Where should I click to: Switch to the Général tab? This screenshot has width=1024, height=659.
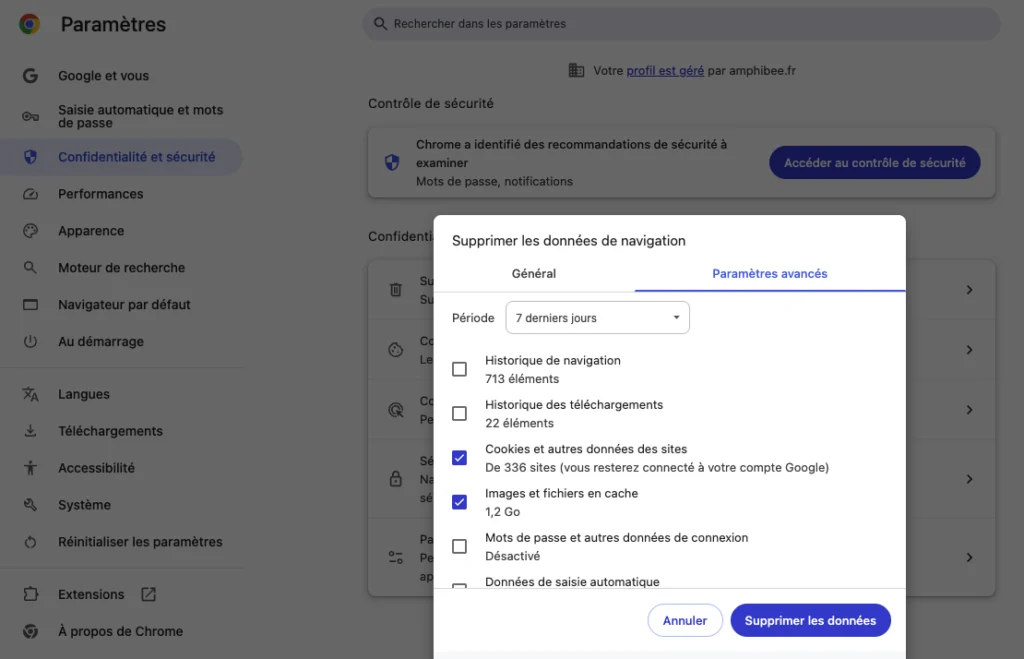coord(534,274)
